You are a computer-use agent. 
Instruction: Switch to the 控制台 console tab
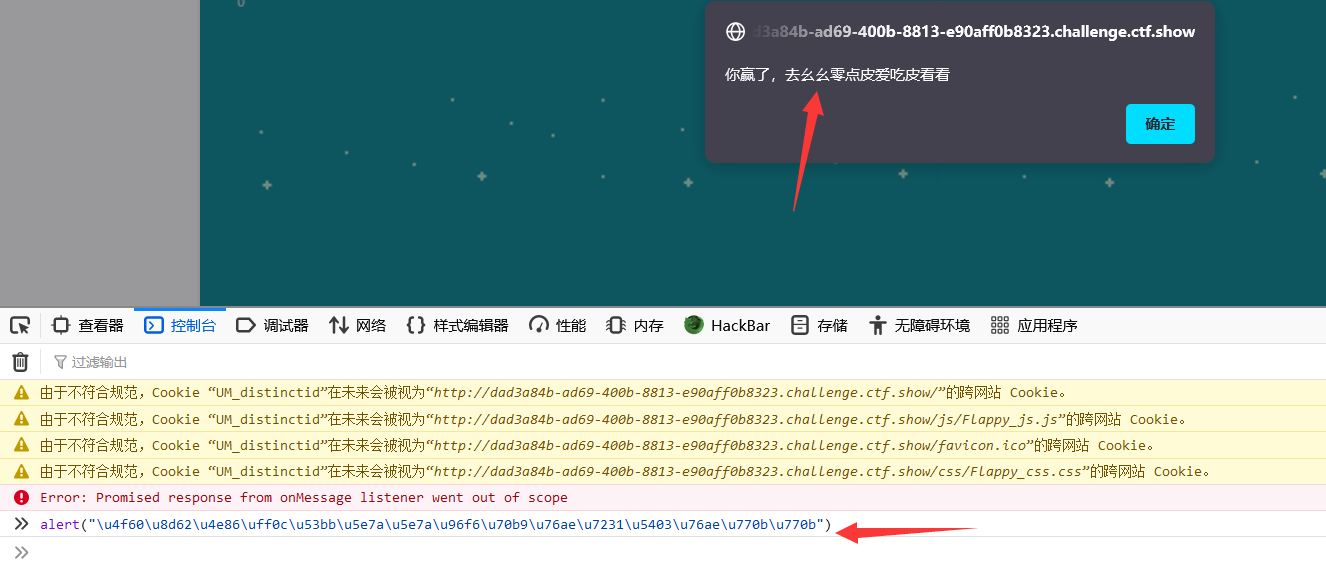pyautogui.click(x=180, y=325)
